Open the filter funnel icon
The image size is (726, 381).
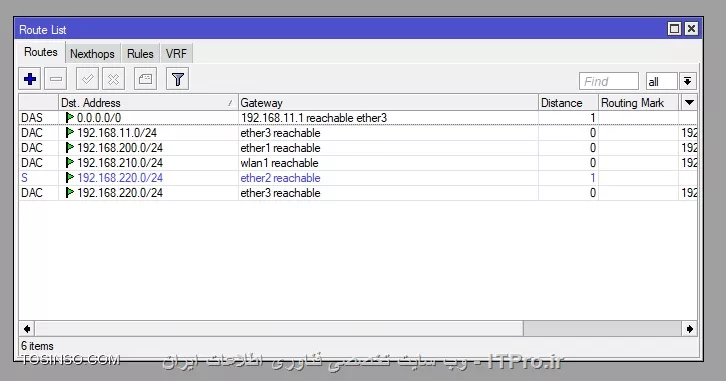[x=177, y=79]
